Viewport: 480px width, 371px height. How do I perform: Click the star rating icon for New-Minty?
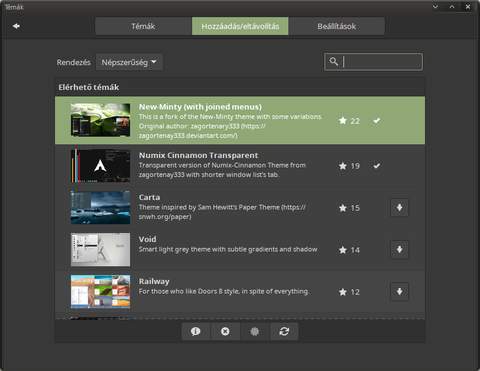point(343,120)
